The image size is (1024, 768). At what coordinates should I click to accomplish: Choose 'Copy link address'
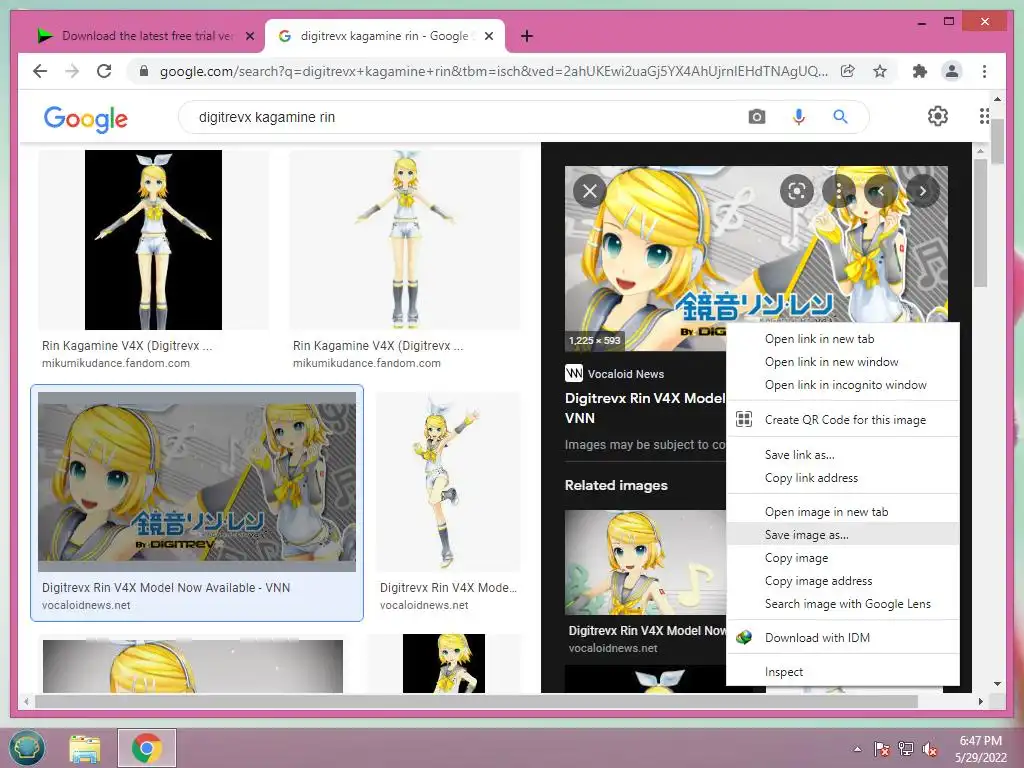coord(842,477)
